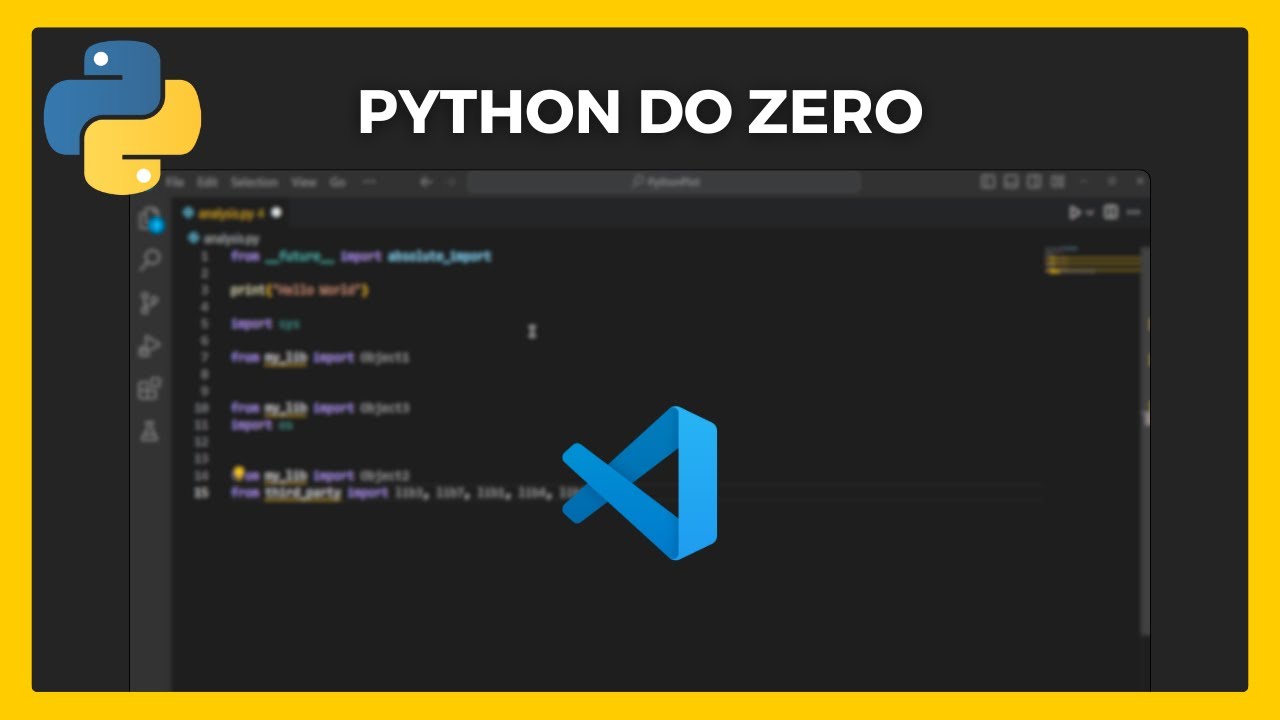
Task: Select the analysis.py editor tab
Action: pyautogui.click(x=231, y=213)
